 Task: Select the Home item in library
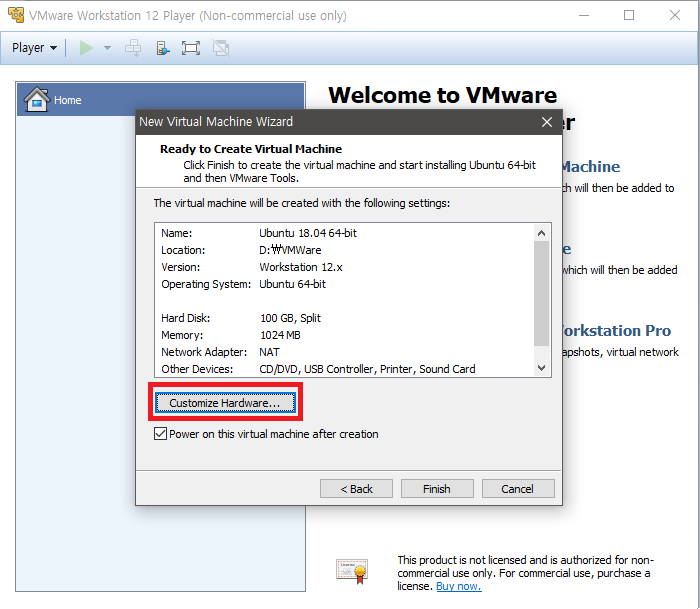tap(161, 100)
